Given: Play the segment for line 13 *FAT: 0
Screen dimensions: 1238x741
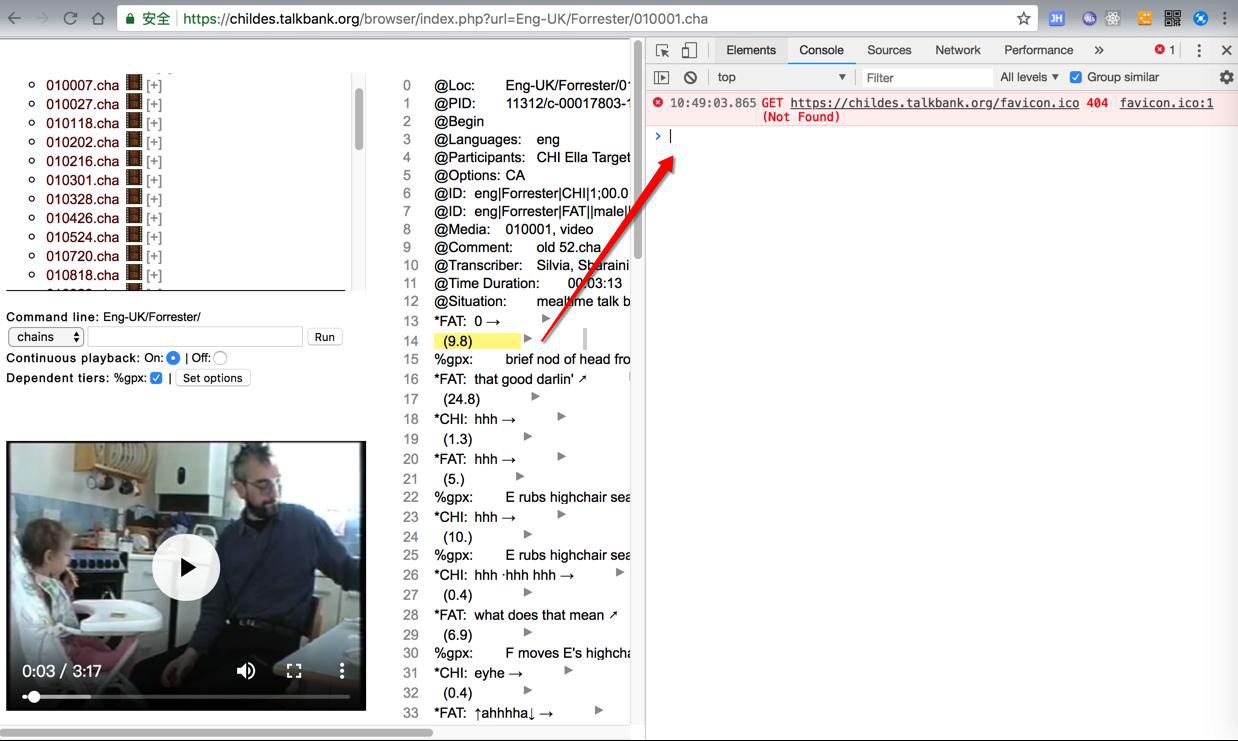Looking at the screenshot, I should pyautogui.click(x=546, y=319).
